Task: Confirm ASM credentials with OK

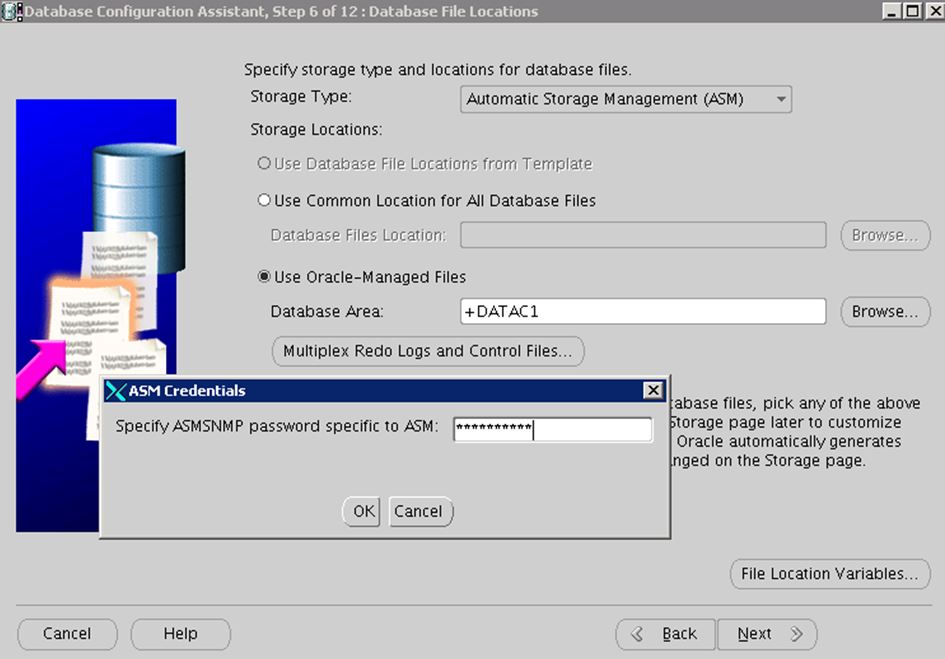Action: coord(362,511)
